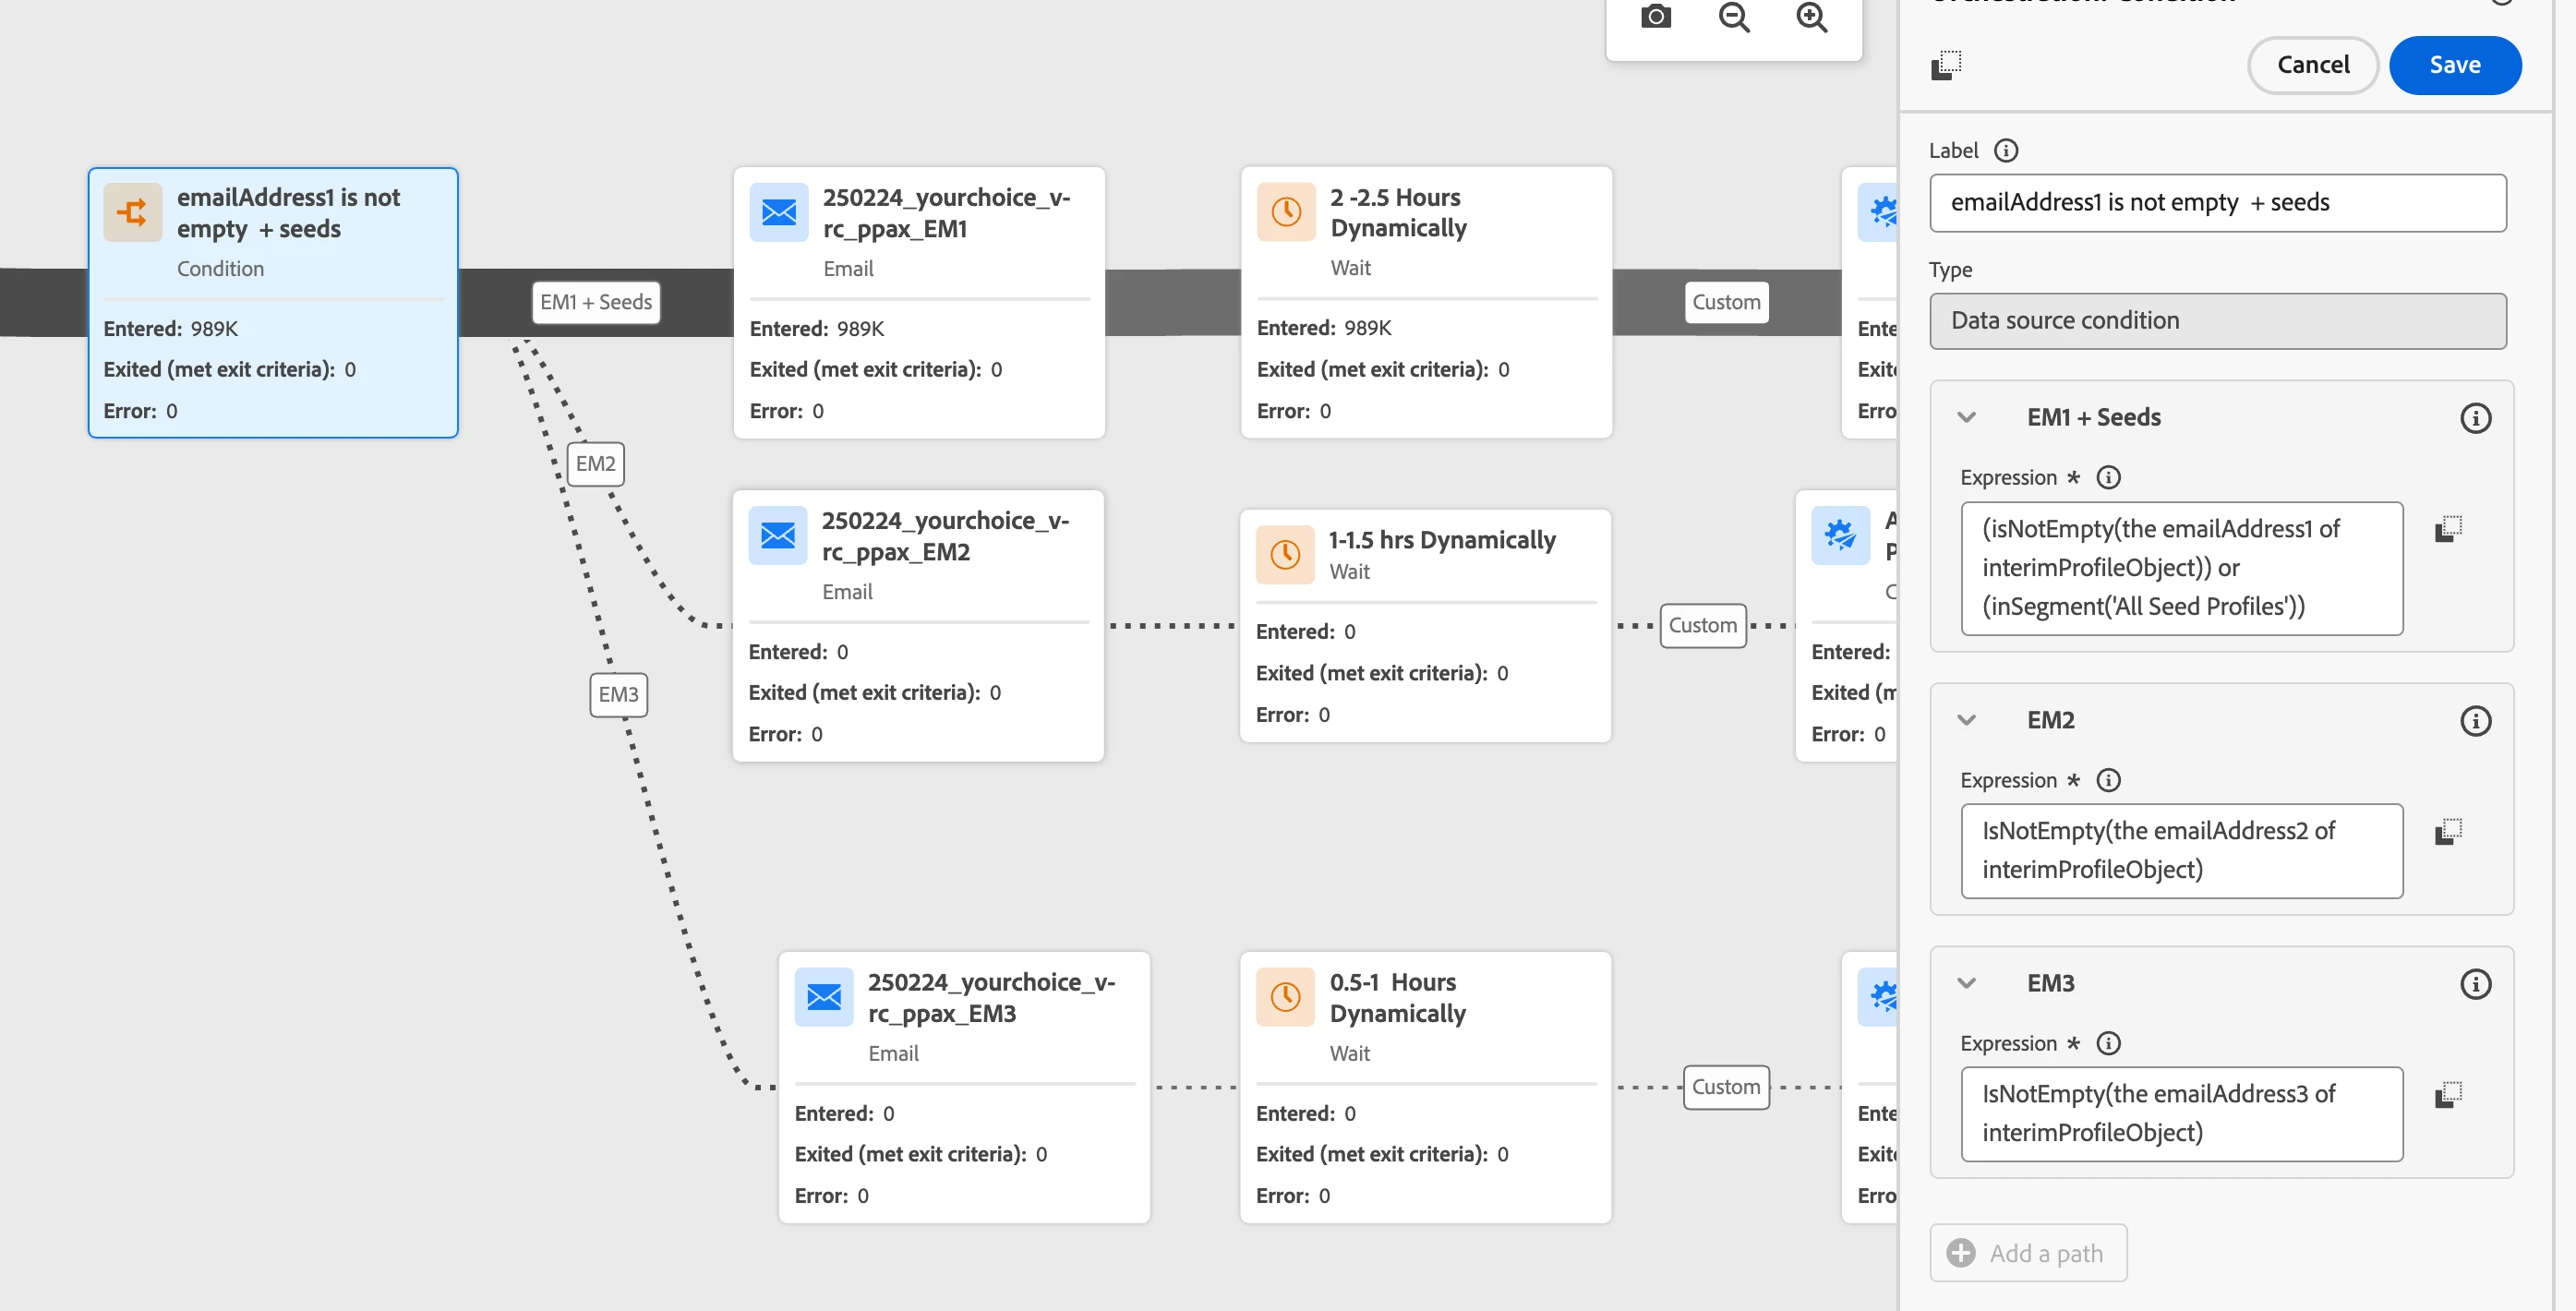Click the EM2 expression text field
This screenshot has width=2576, height=1311.
pyautogui.click(x=2180, y=850)
